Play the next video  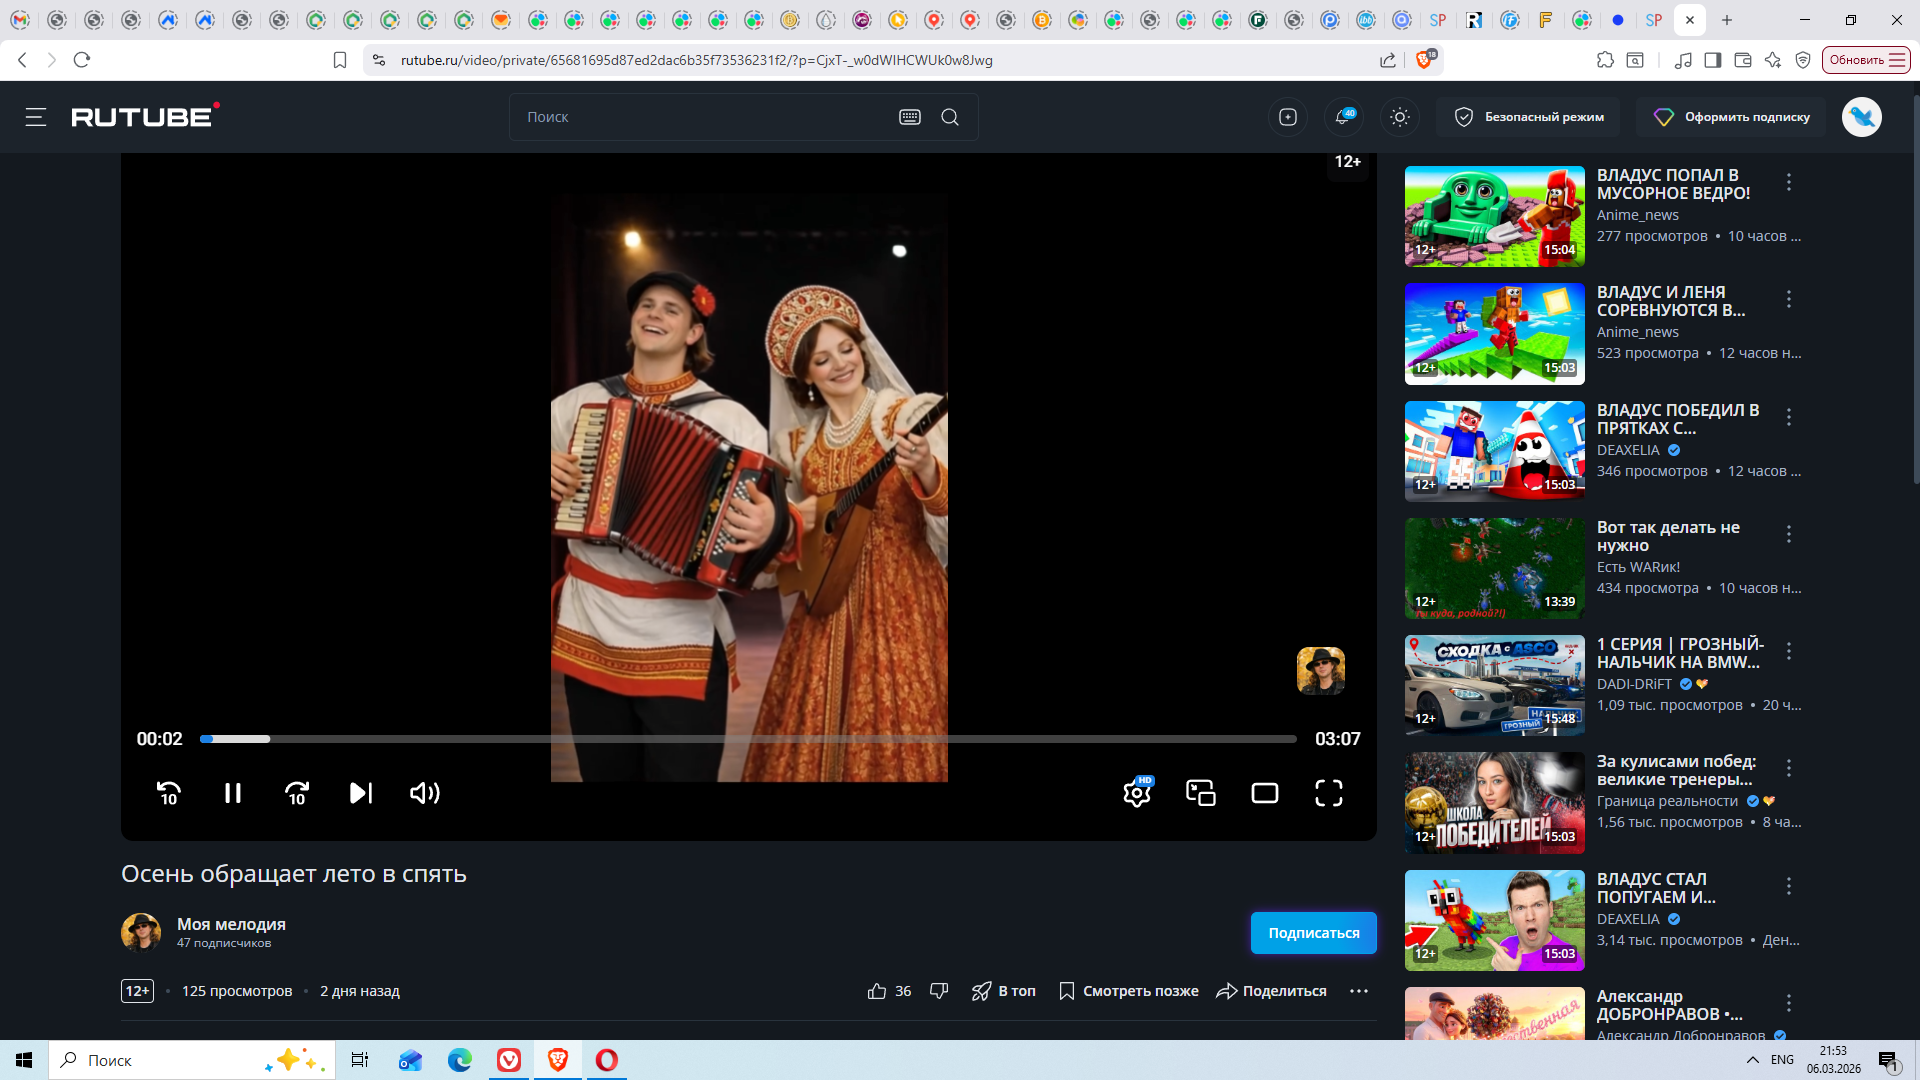click(361, 793)
